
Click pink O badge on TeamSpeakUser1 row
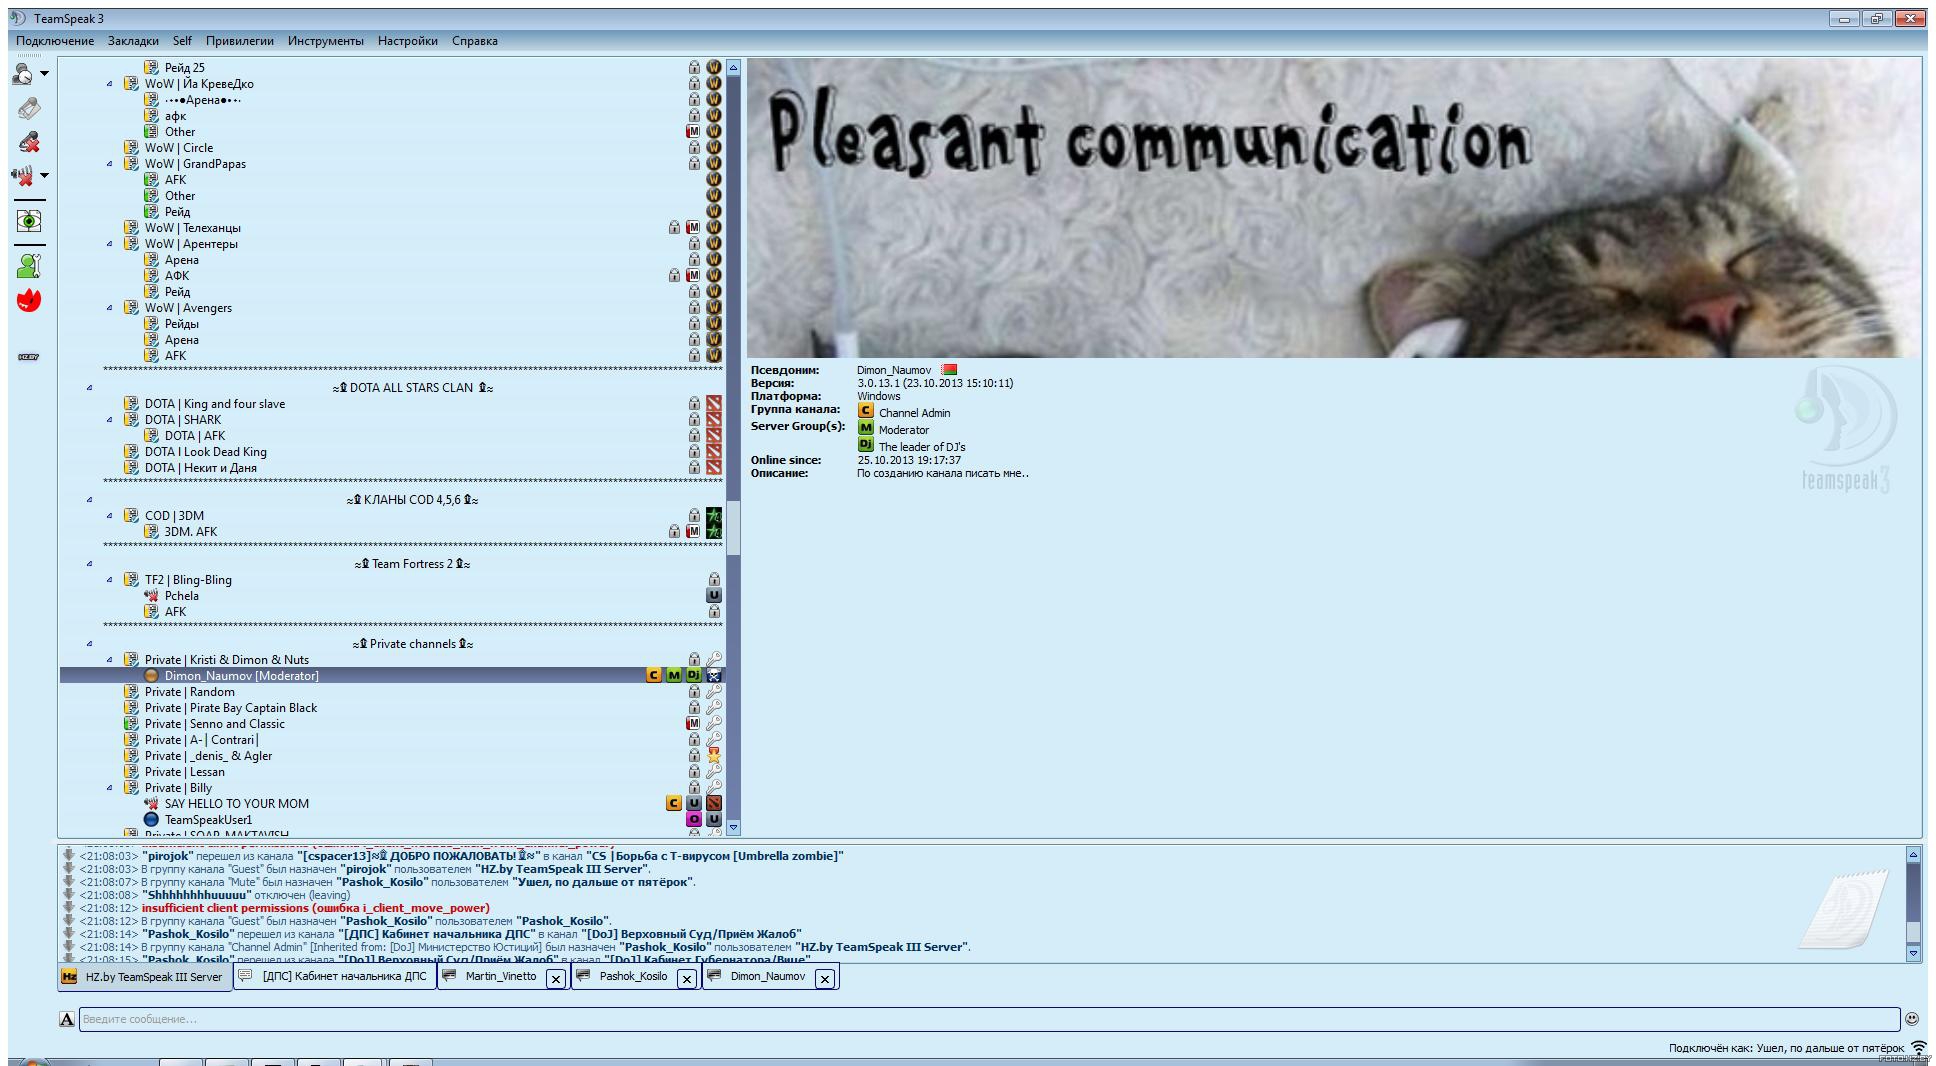click(694, 820)
